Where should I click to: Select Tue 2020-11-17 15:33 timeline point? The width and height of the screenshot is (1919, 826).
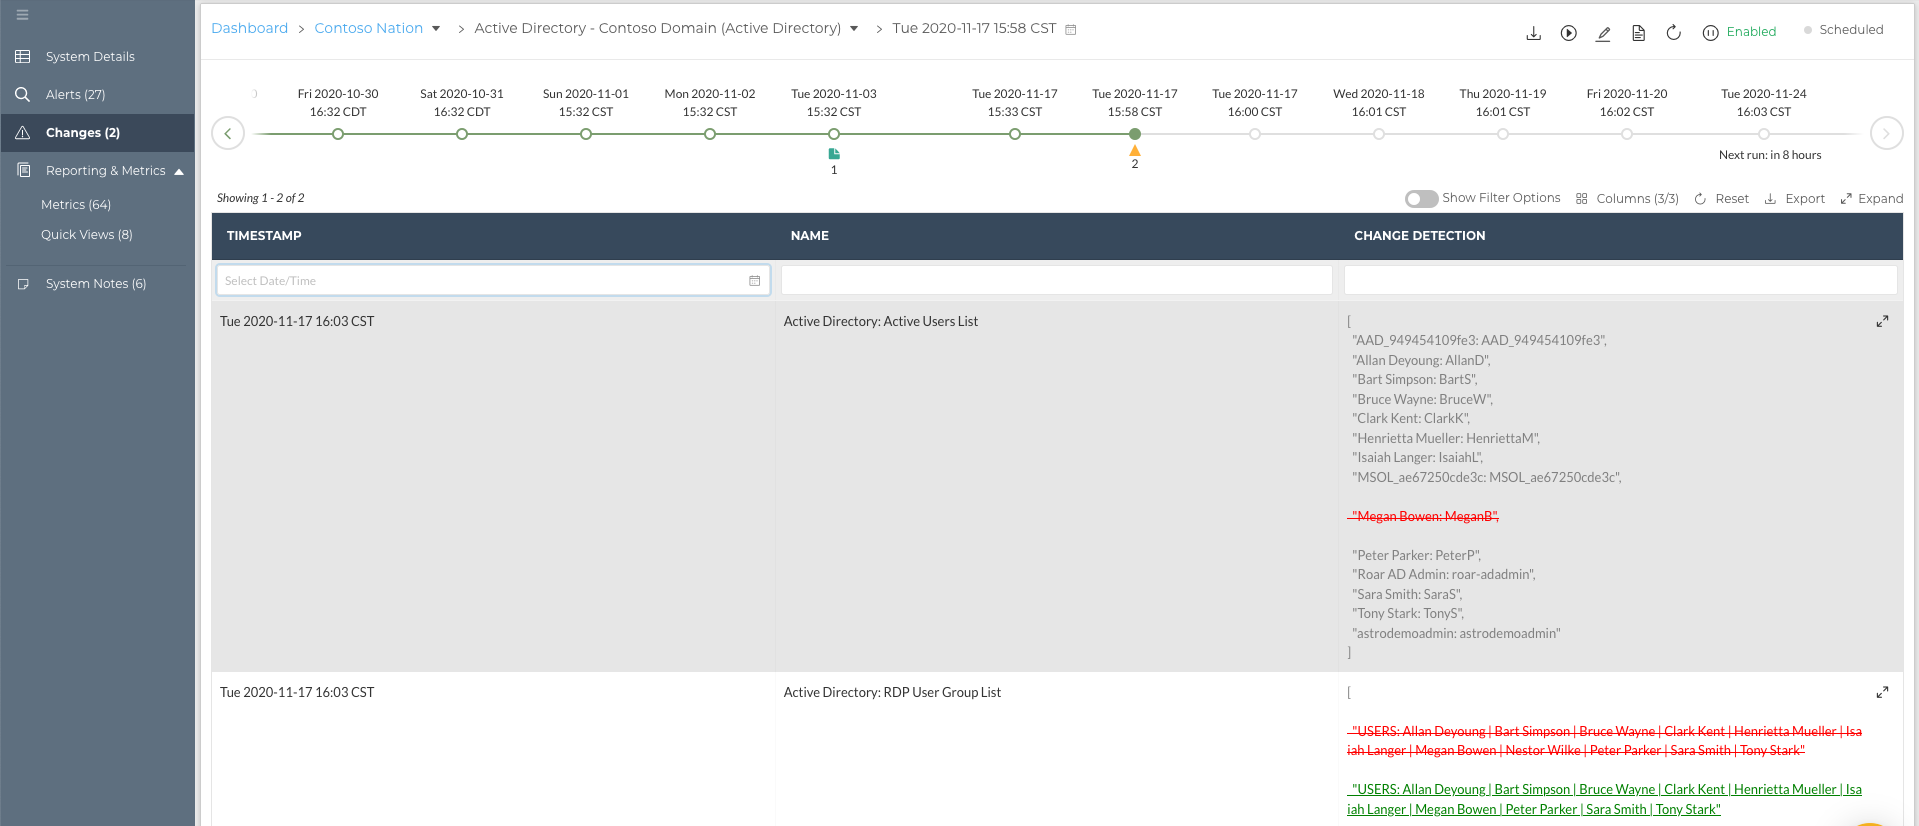1015,134
